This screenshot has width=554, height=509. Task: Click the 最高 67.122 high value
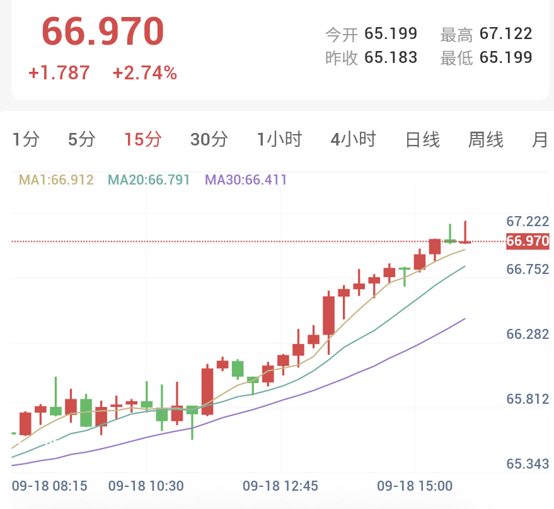click(486, 34)
